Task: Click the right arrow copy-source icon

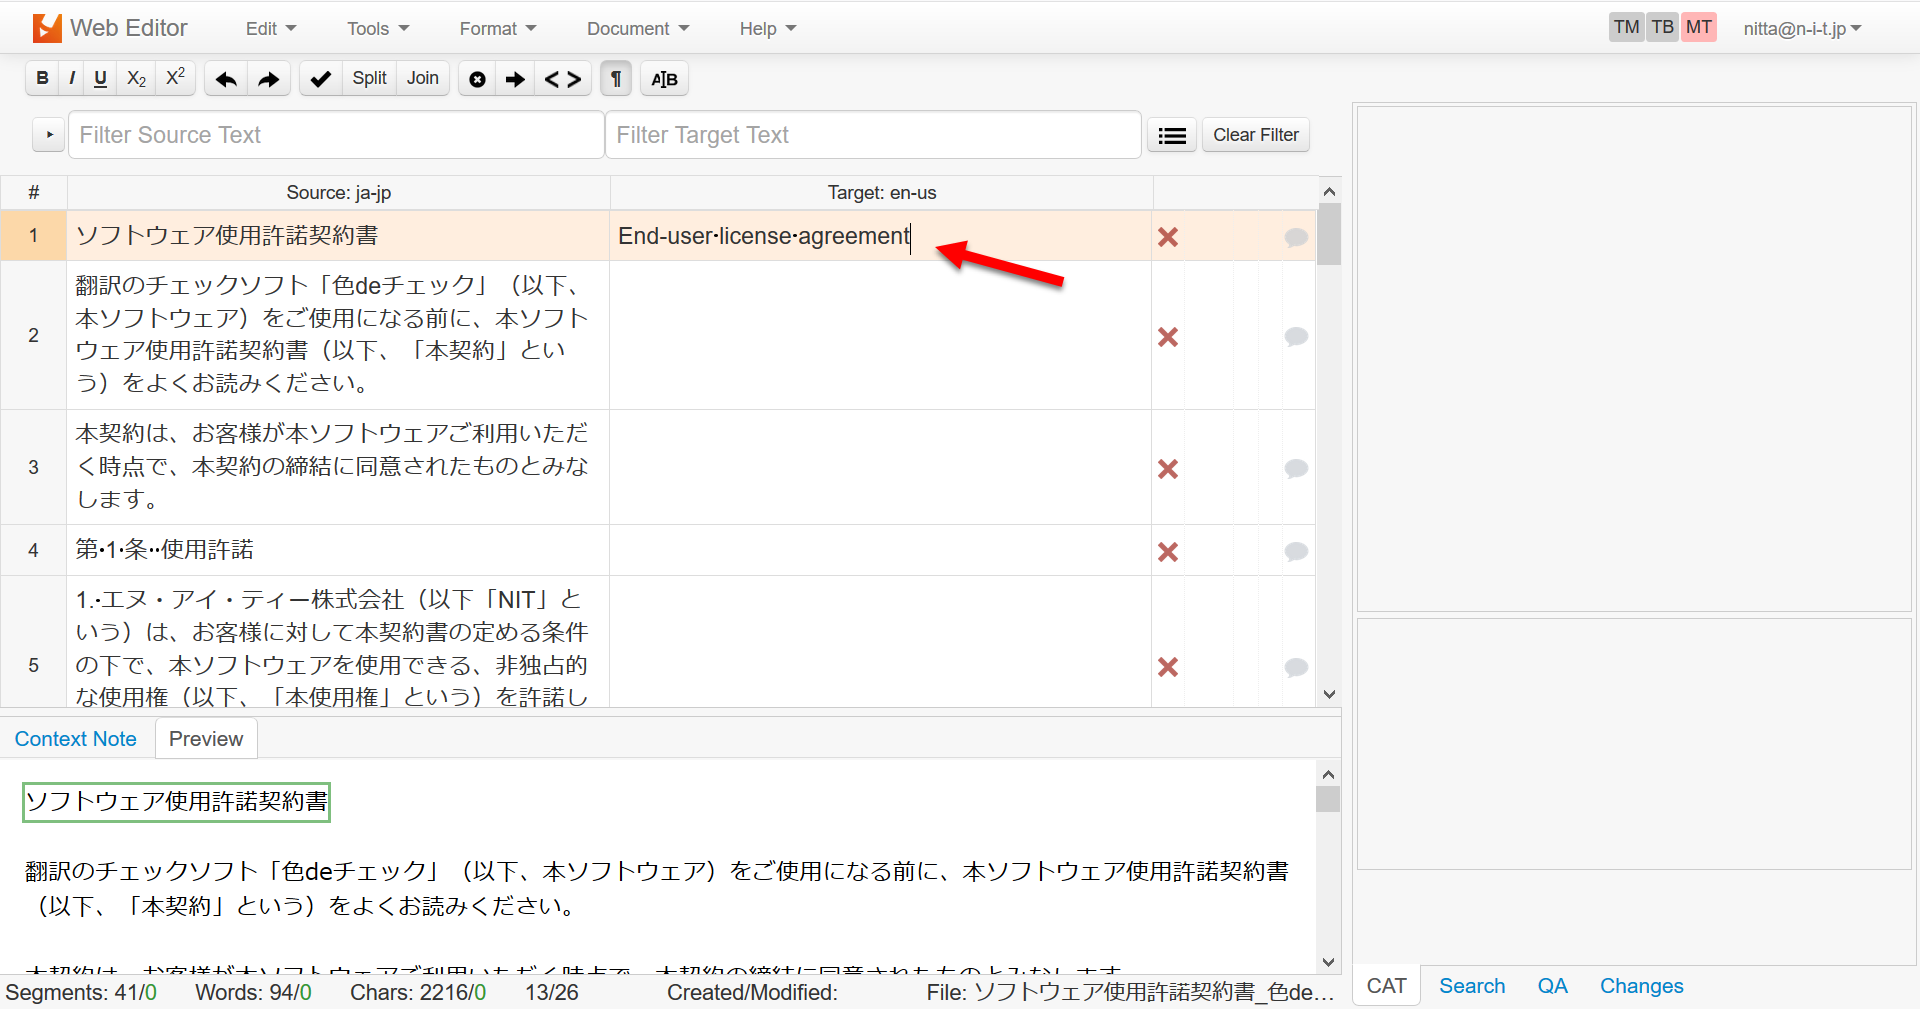Action: pos(515,79)
